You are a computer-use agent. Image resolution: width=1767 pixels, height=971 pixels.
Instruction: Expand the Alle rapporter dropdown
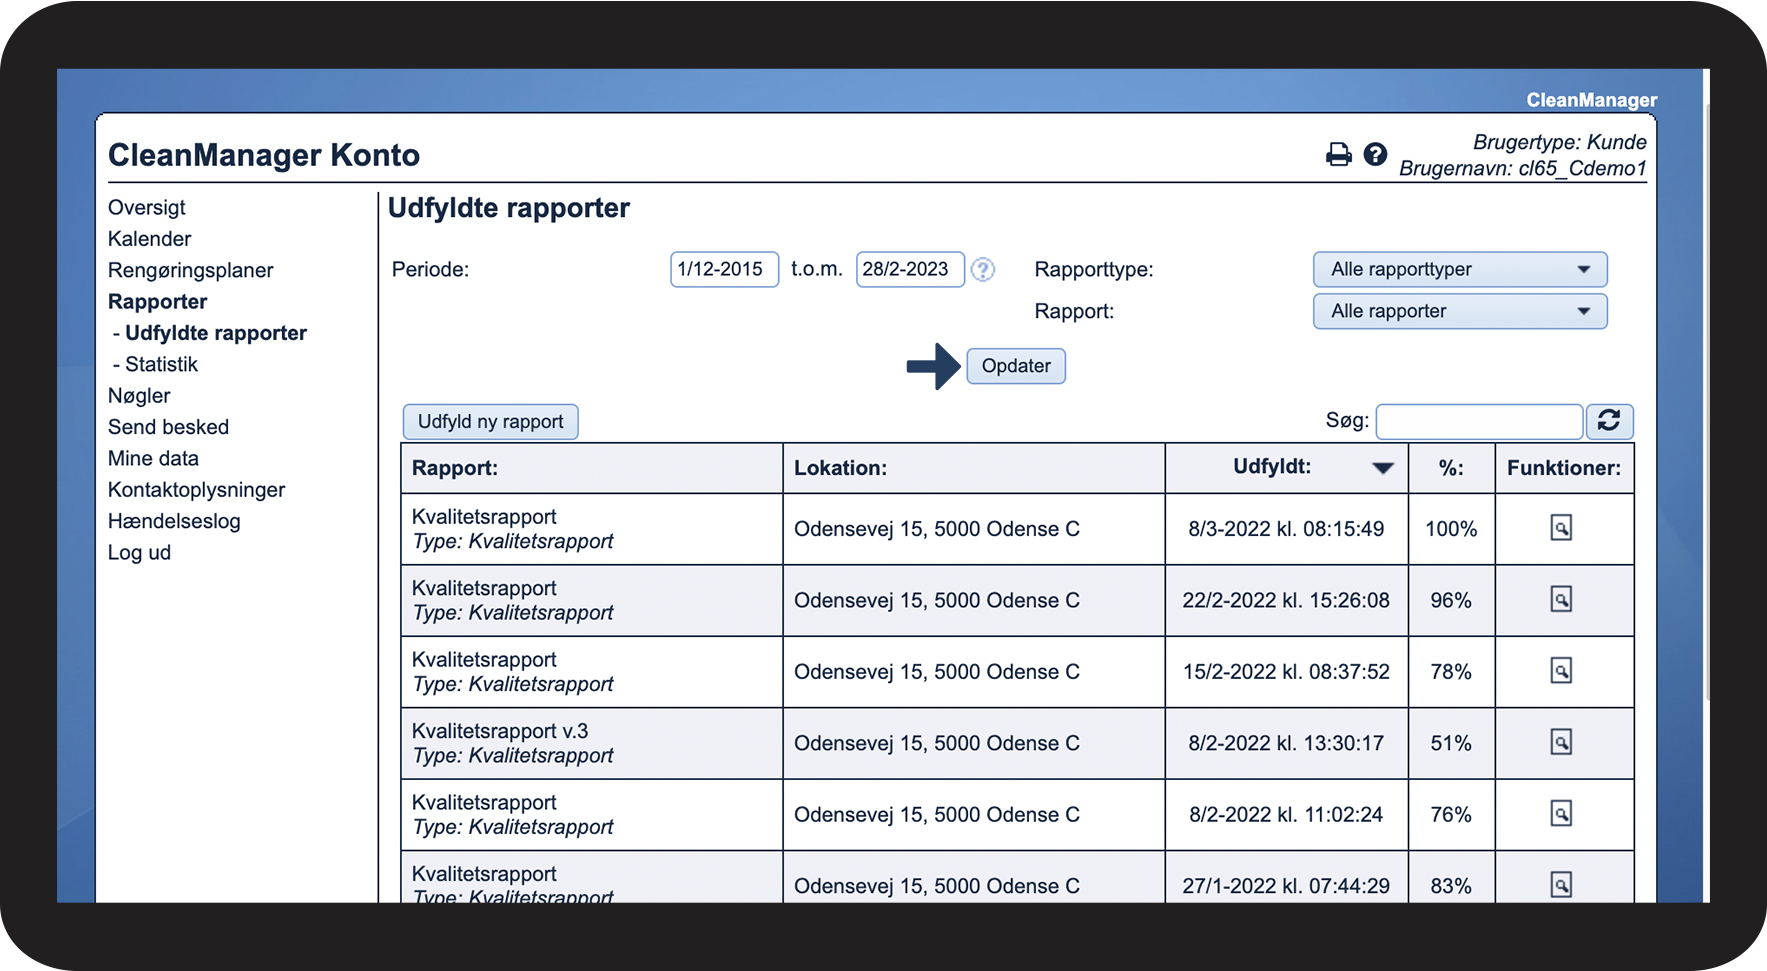point(1459,312)
